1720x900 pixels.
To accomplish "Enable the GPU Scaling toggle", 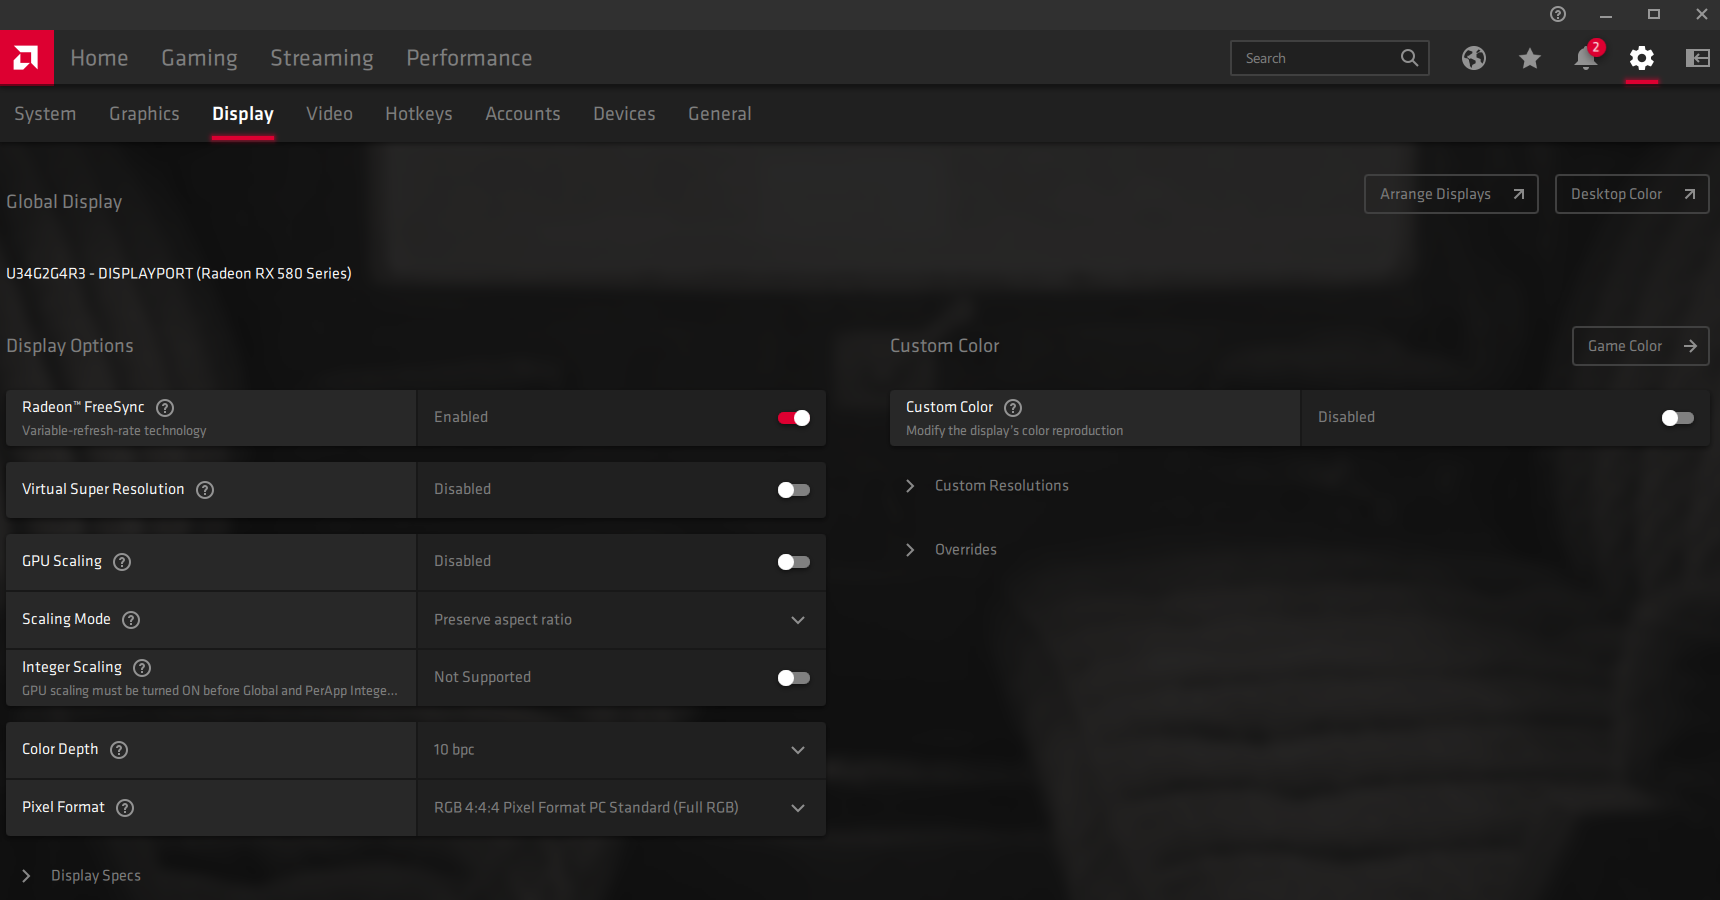I will pyautogui.click(x=794, y=562).
